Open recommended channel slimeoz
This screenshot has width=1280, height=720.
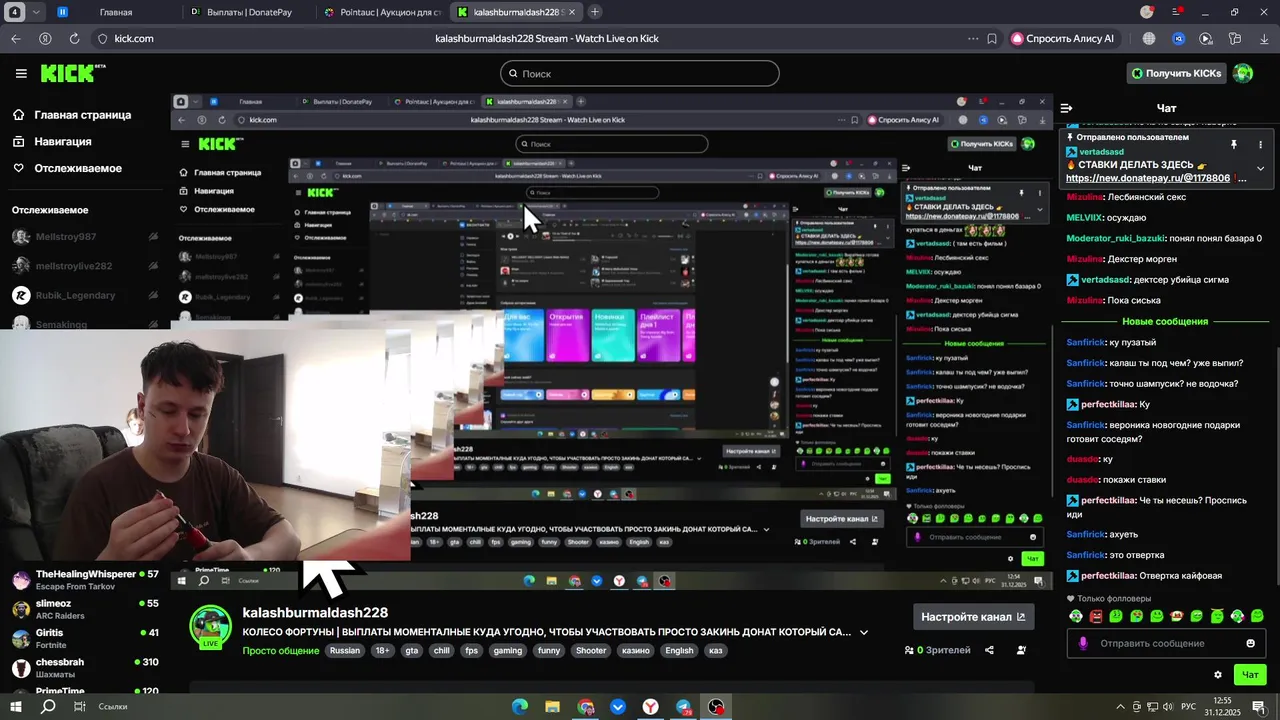click(85, 609)
